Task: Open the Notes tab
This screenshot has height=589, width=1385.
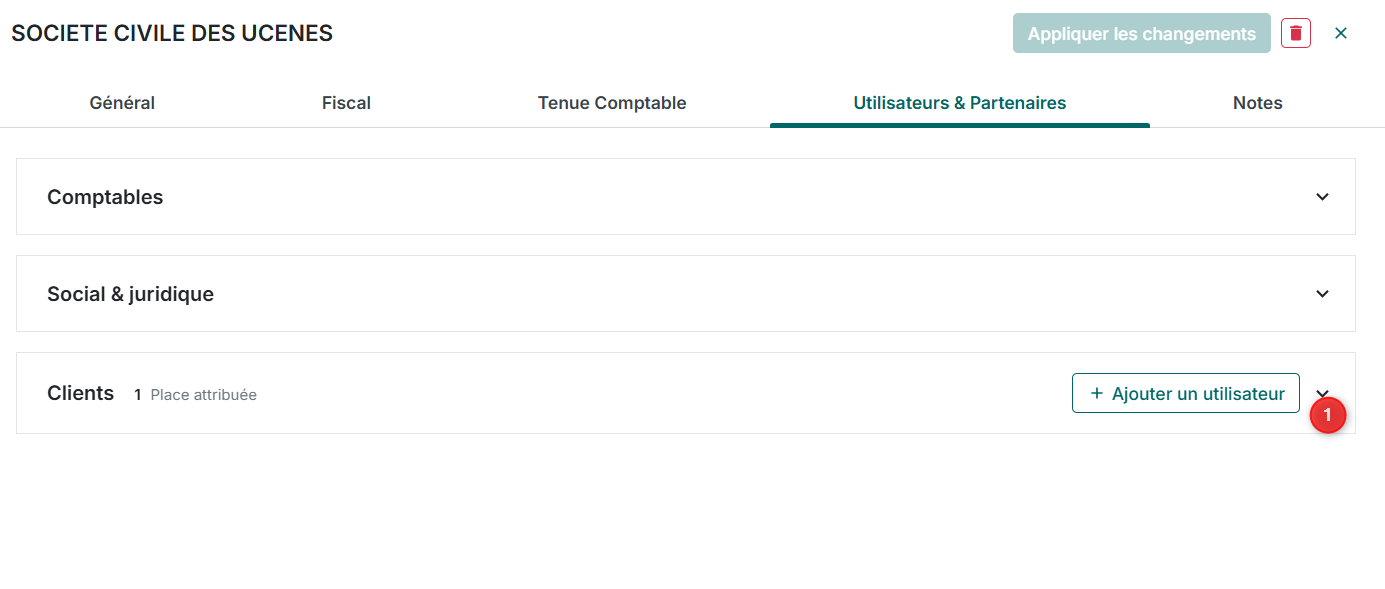Action: pyautogui.click(x=1258, y=103)
